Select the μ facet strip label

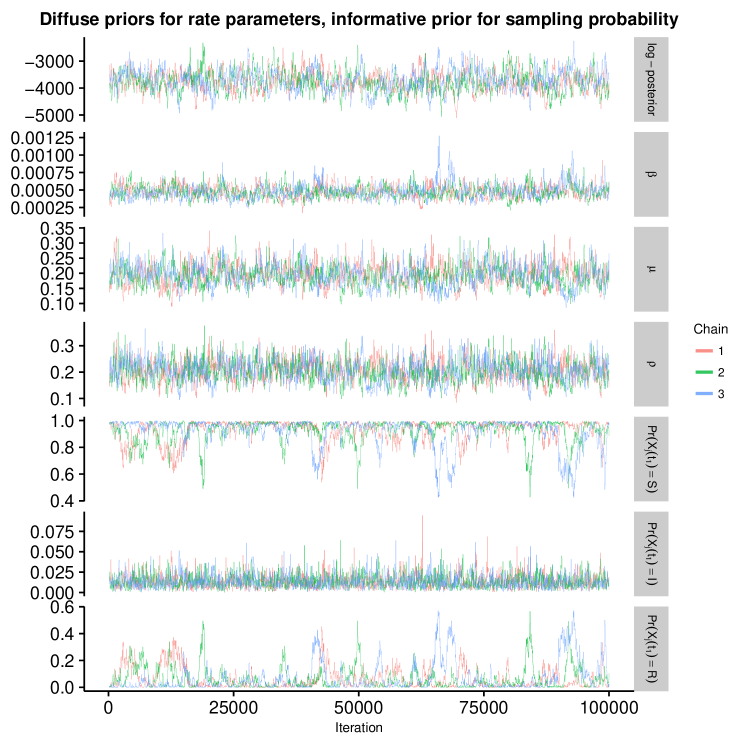651,269
